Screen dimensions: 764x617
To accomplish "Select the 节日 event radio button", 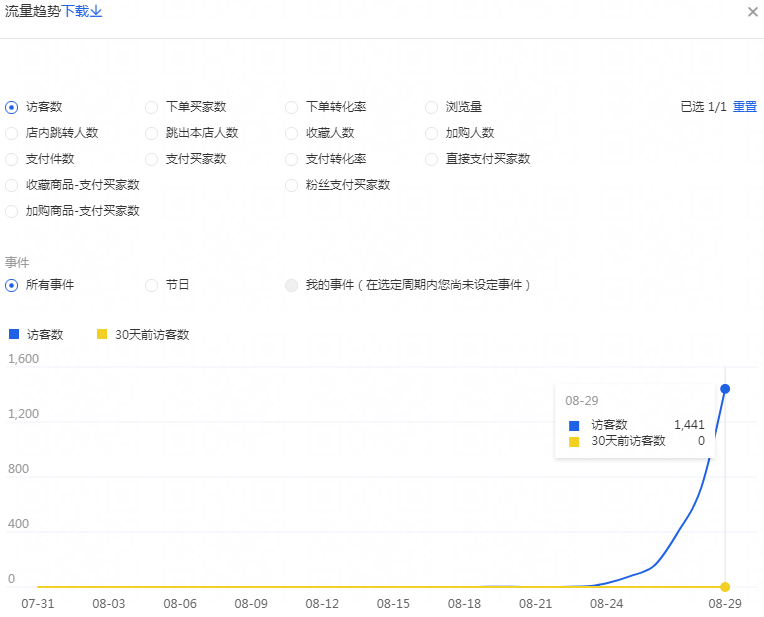I will point(152,285).
